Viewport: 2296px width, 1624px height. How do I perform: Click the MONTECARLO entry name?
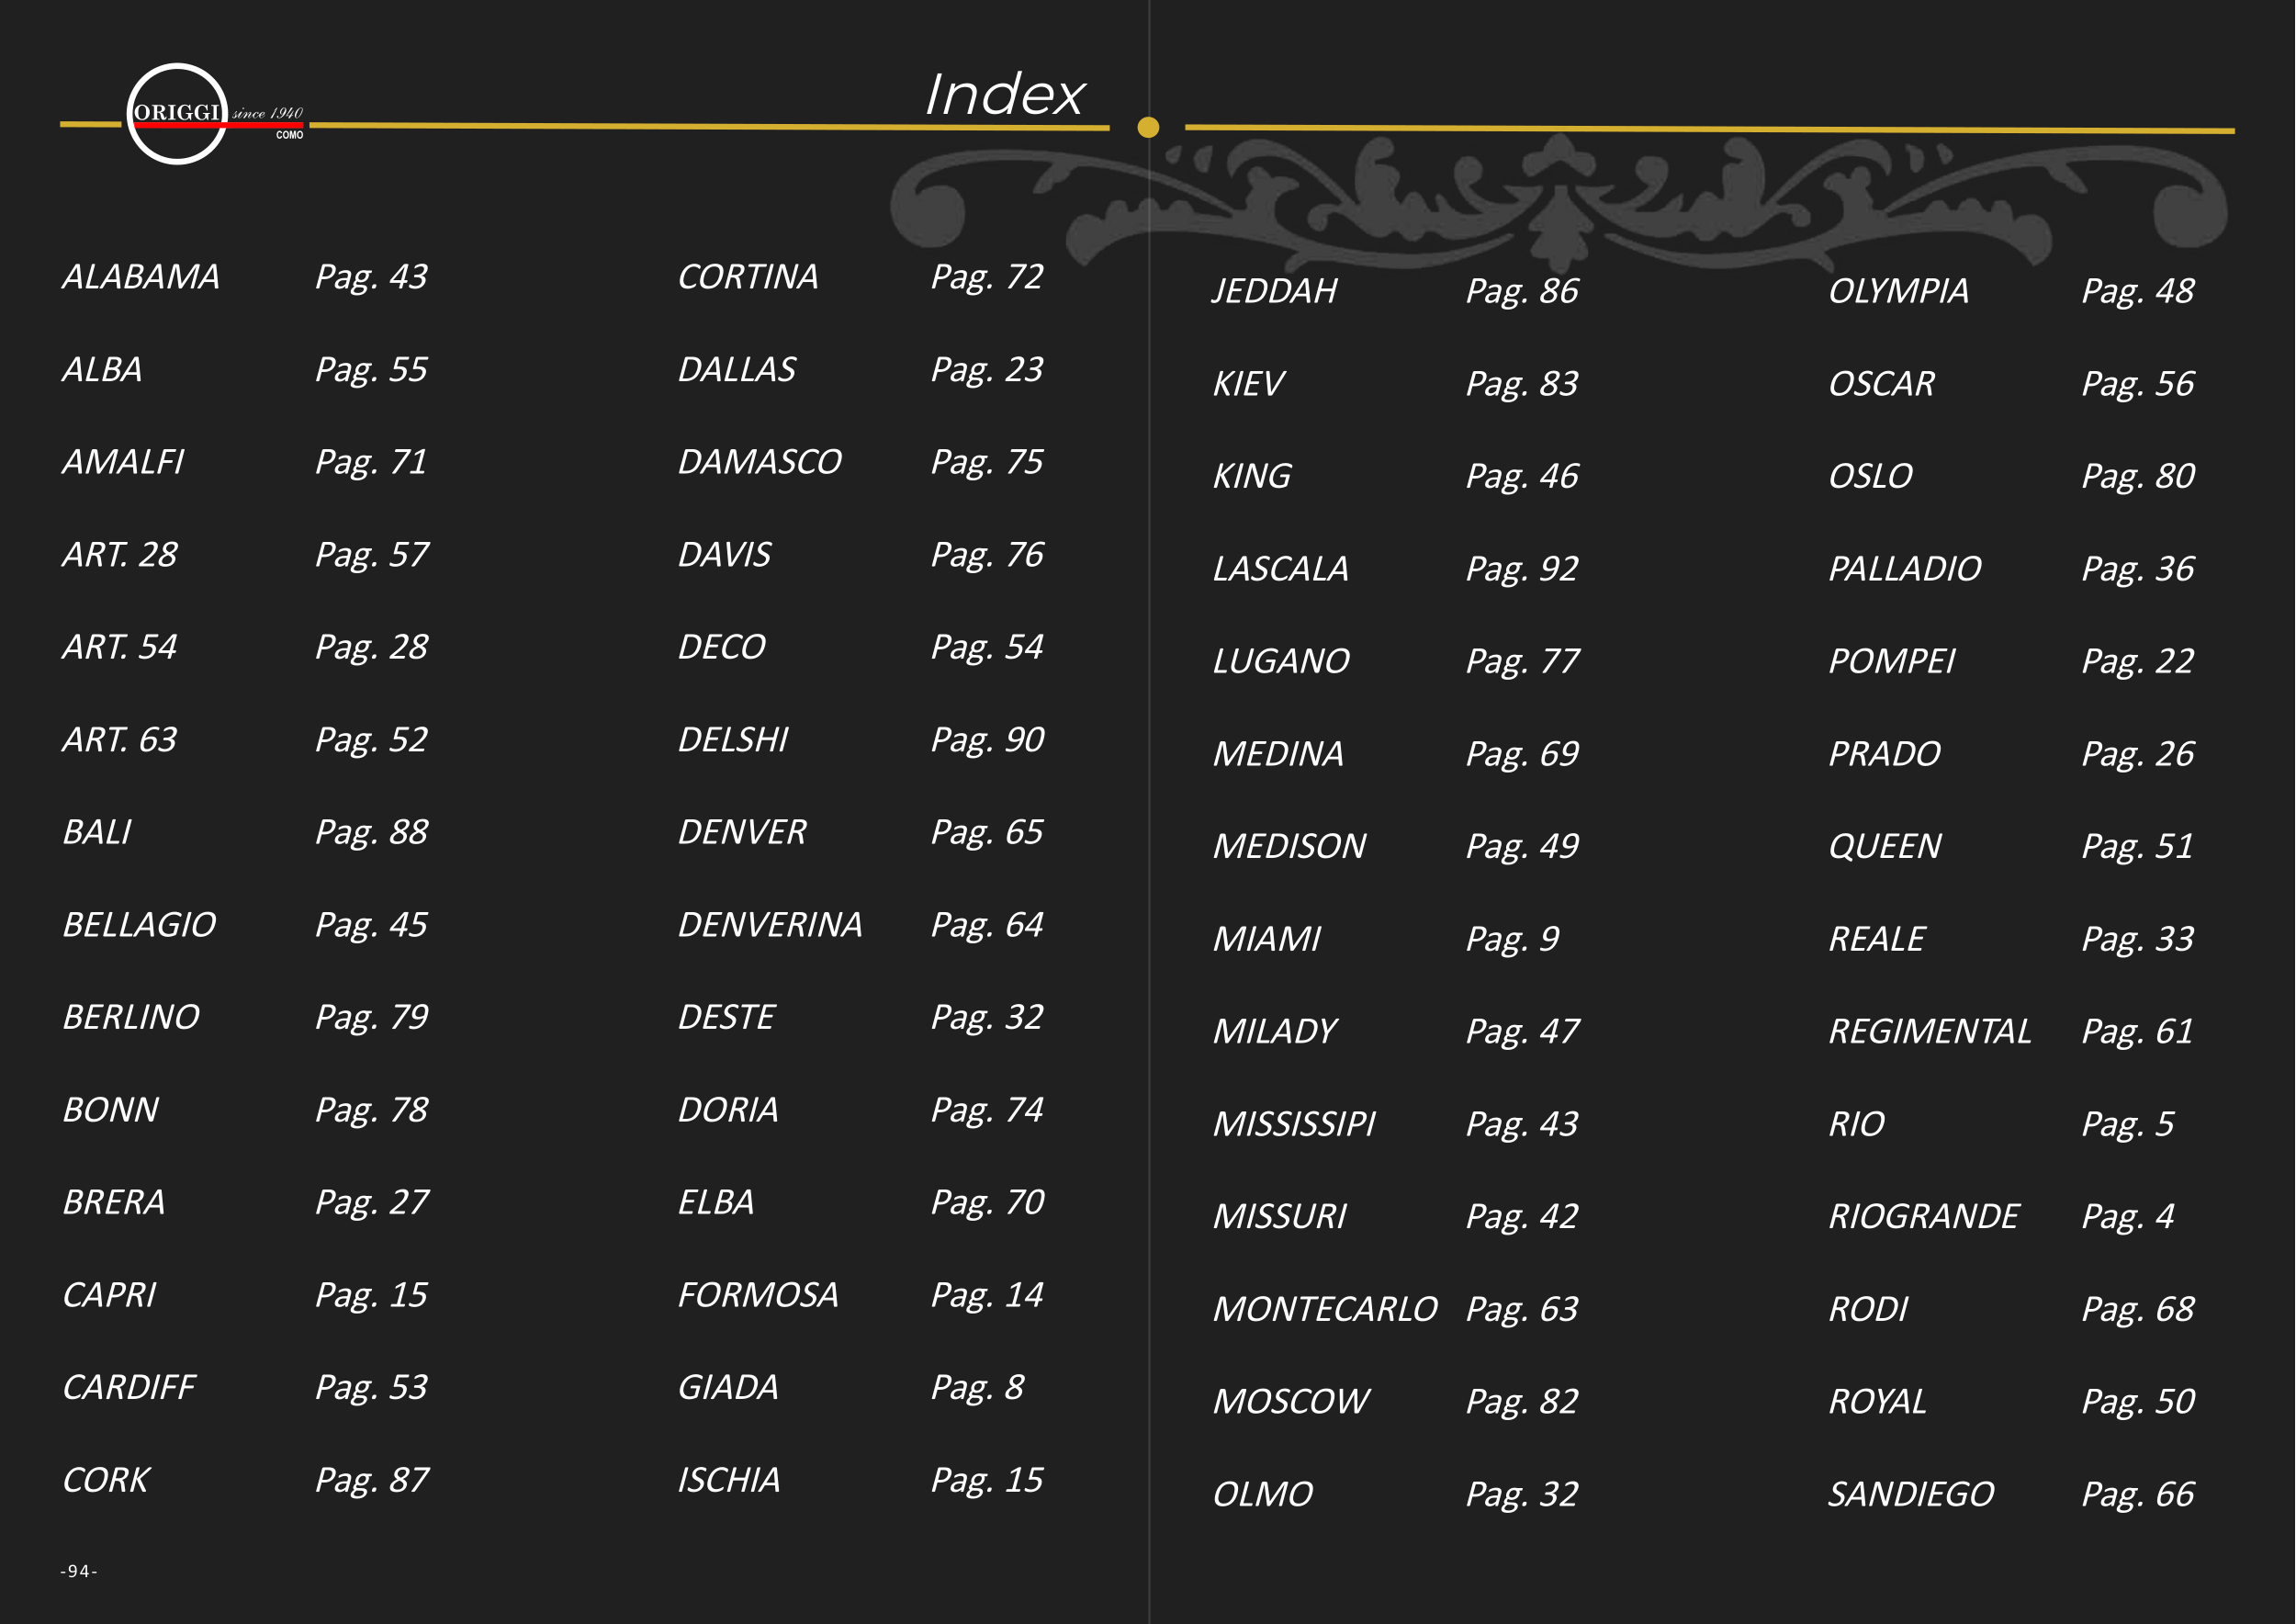[1324, 1309]
